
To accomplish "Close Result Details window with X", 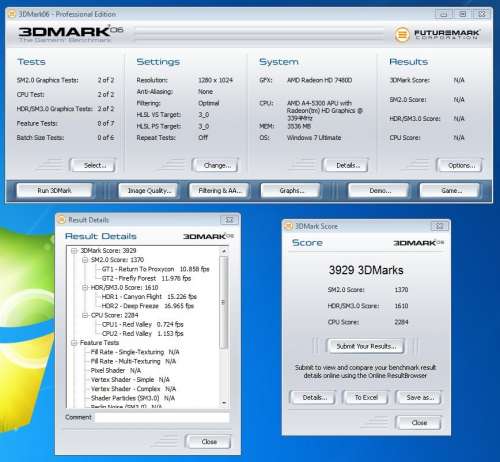I will tap(229, 220).
